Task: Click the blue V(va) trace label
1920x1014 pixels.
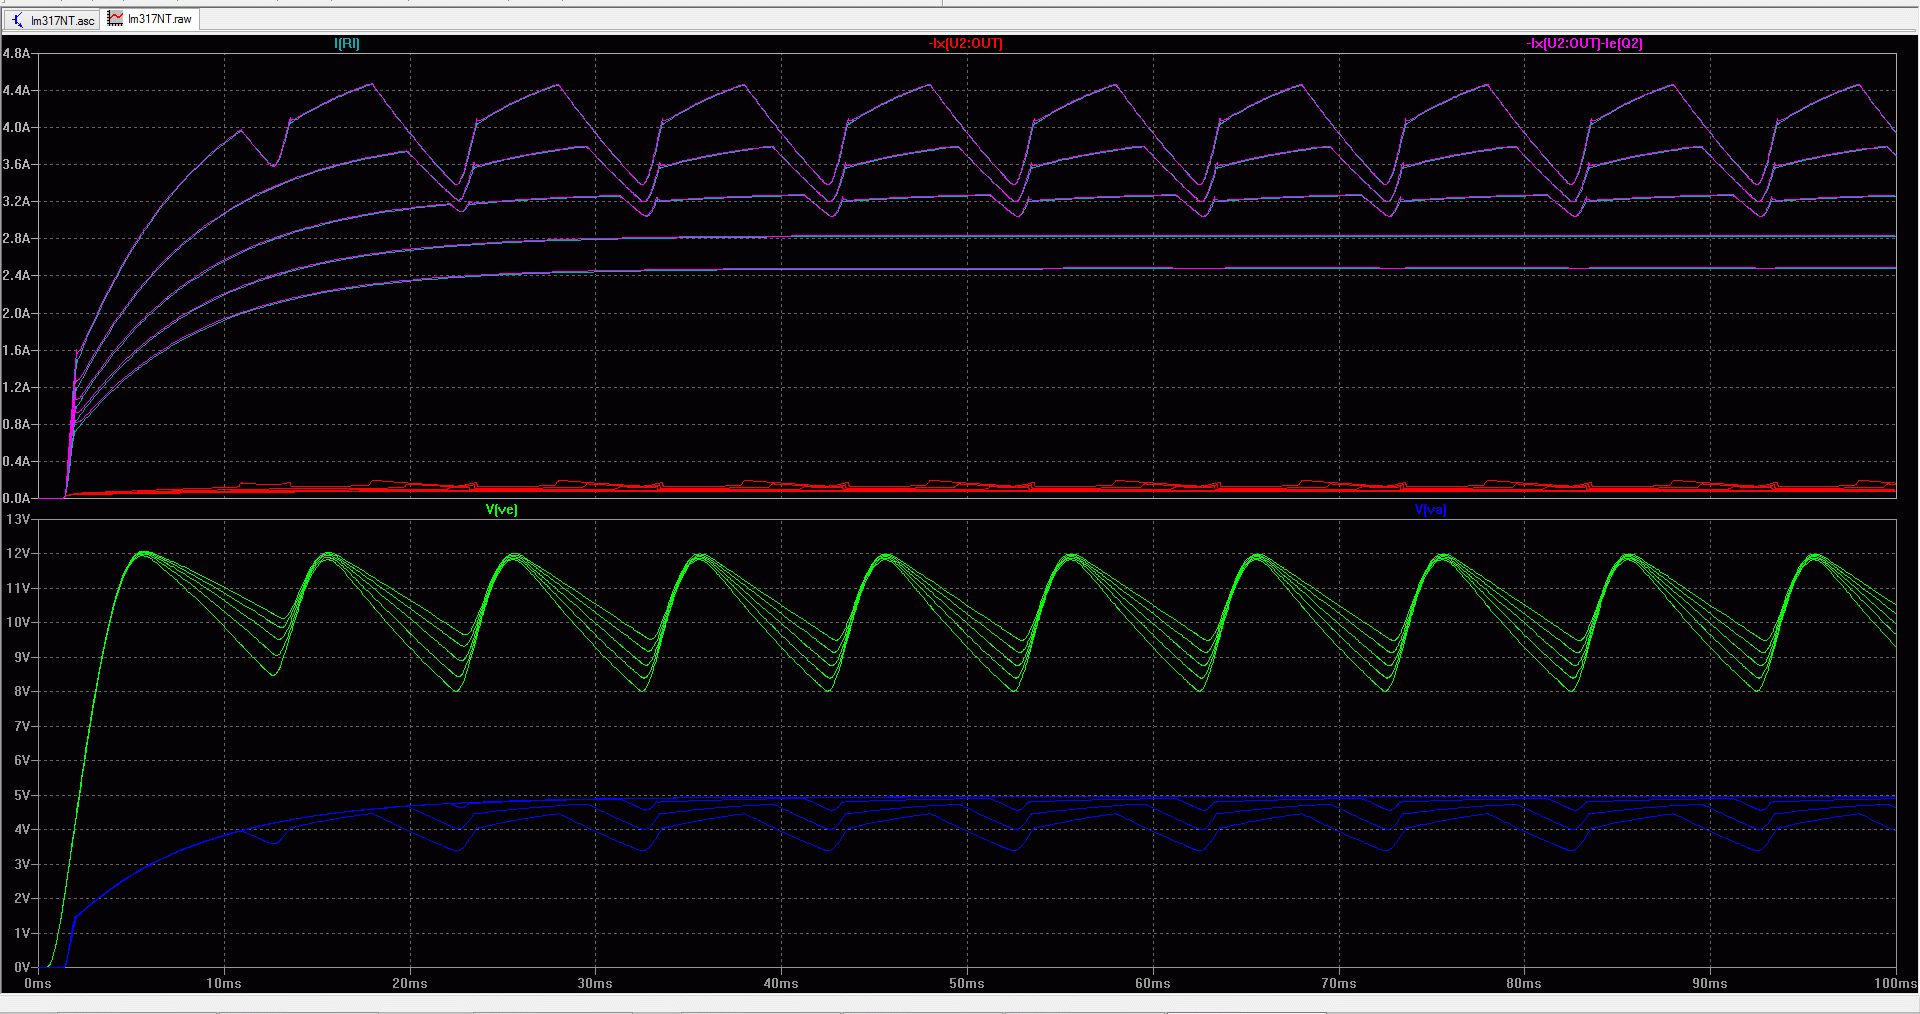Action: (1430, 510)
